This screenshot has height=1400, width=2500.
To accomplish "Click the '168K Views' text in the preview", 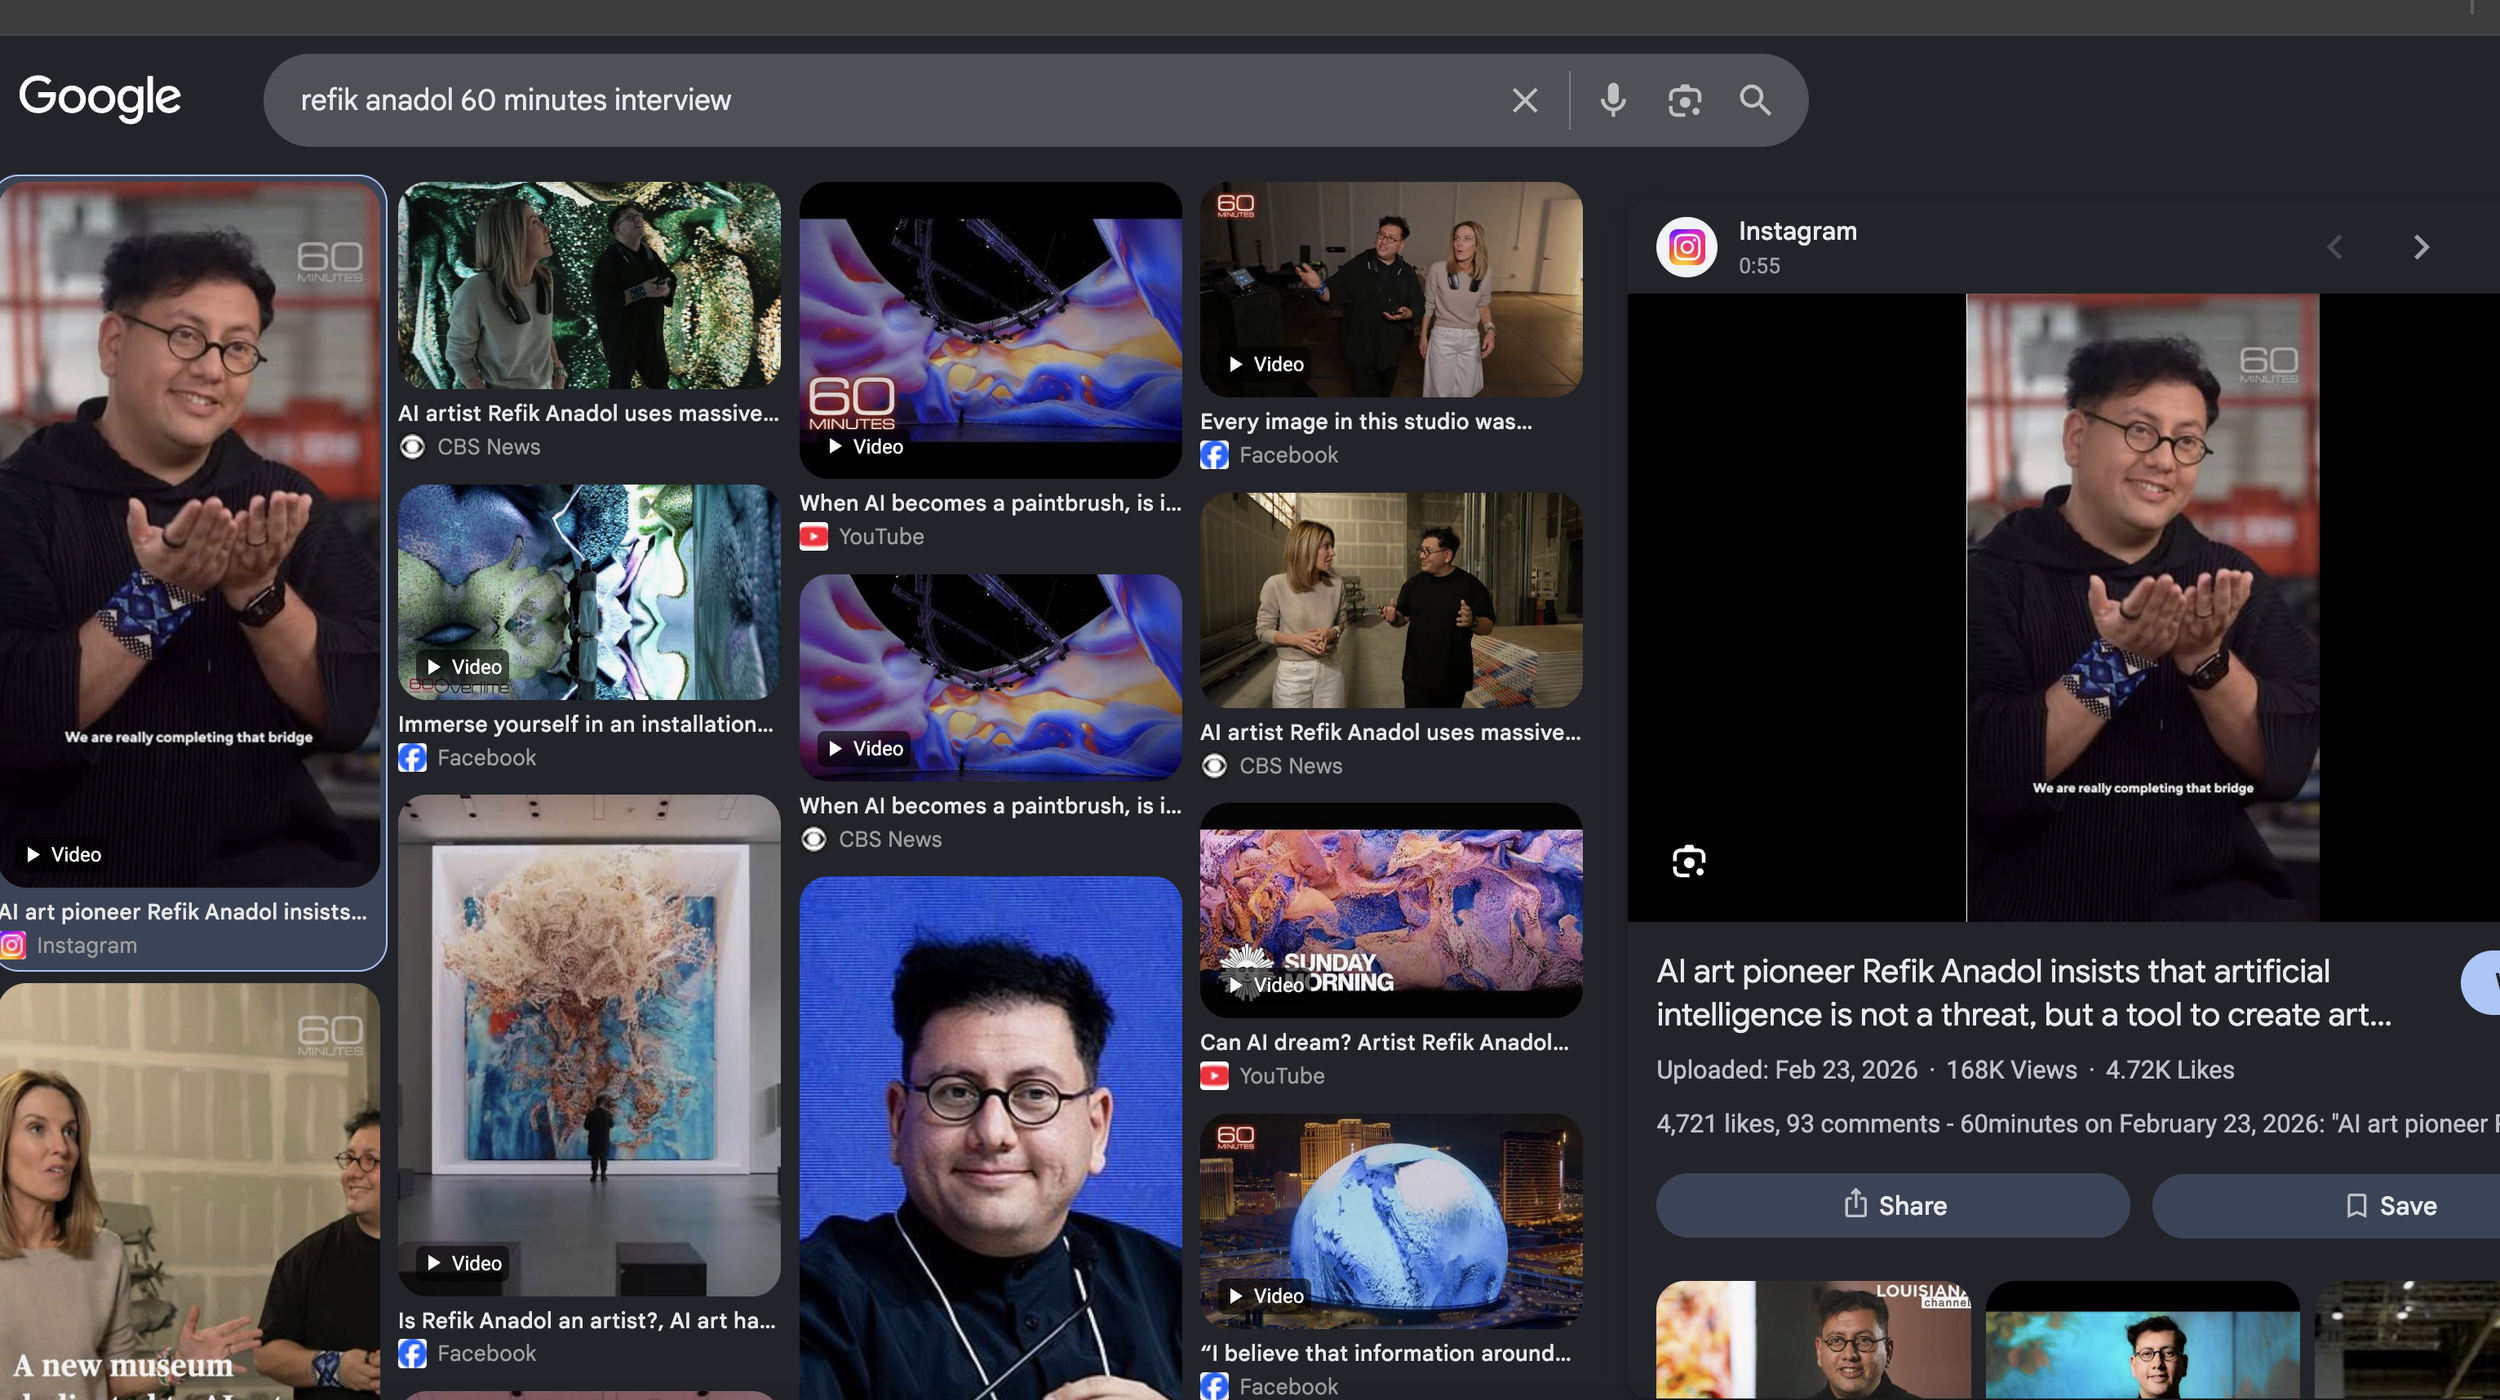I will (x=2011, y=1070).
